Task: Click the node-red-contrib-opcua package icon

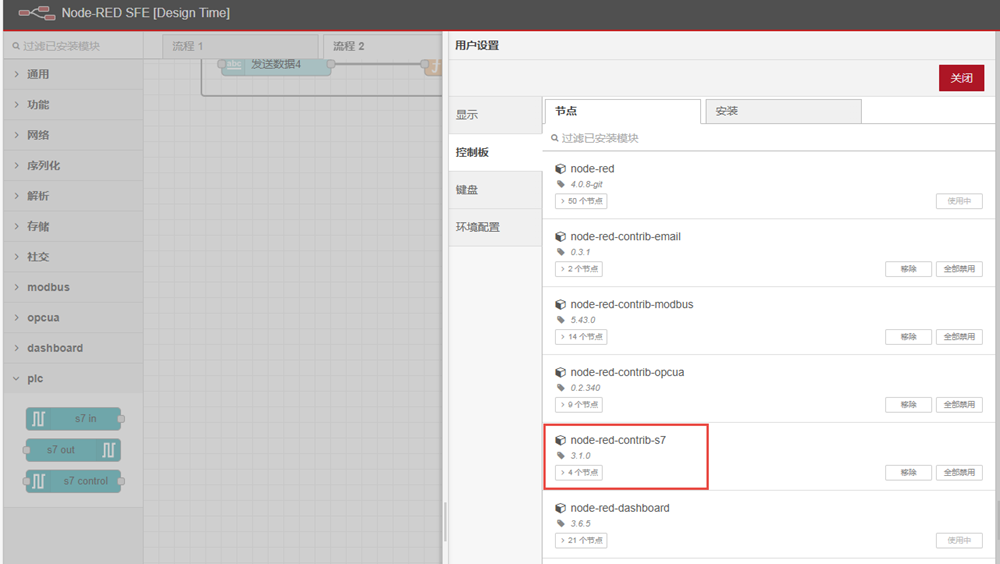Action: pyautogui.click(x=561, y=372)
